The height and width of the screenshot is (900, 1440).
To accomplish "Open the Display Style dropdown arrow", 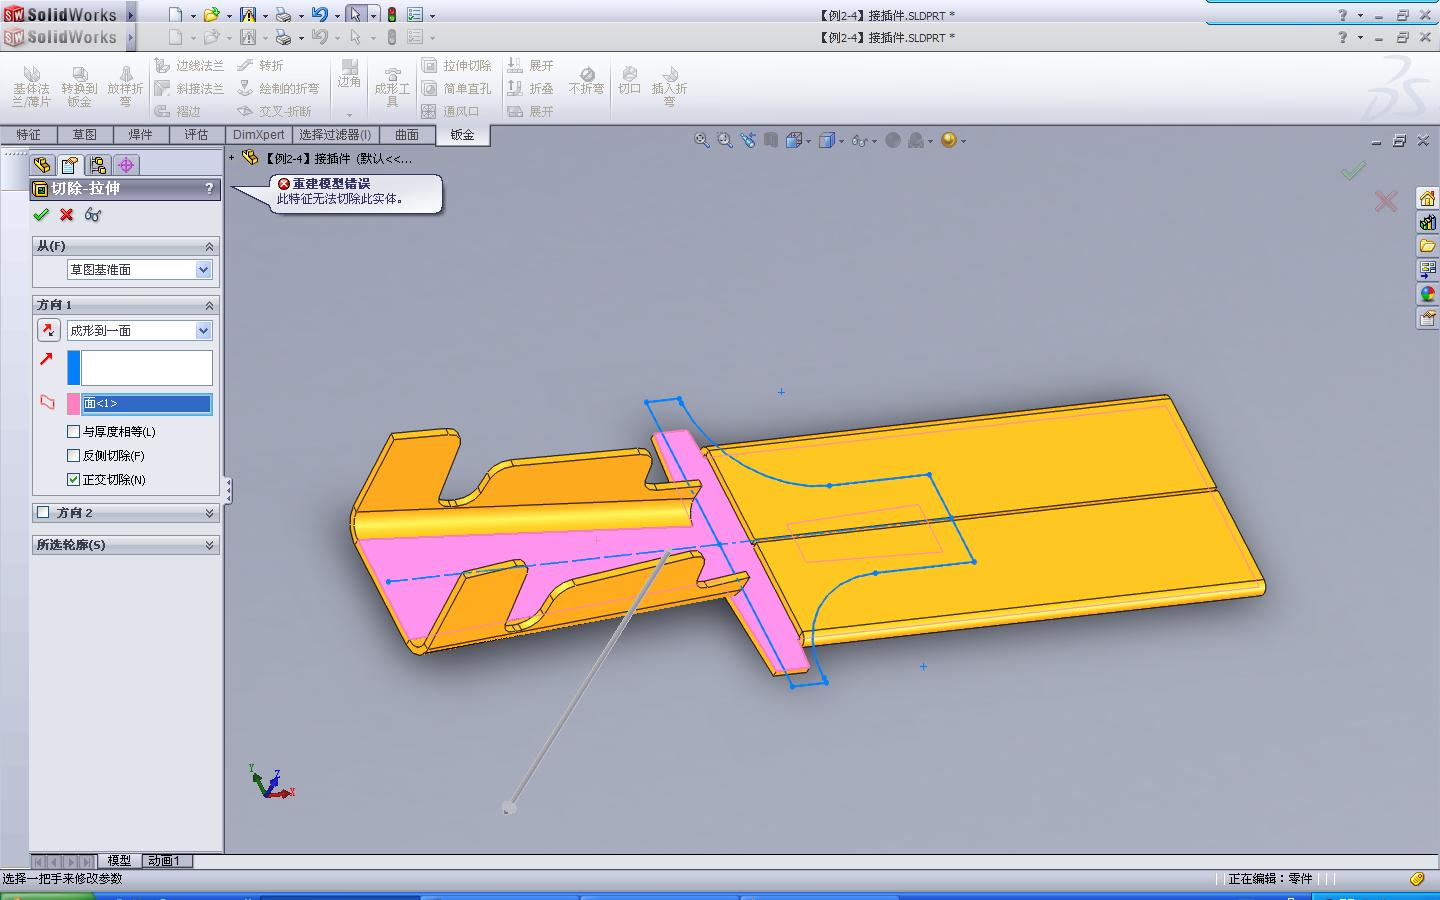I will 842,141.
